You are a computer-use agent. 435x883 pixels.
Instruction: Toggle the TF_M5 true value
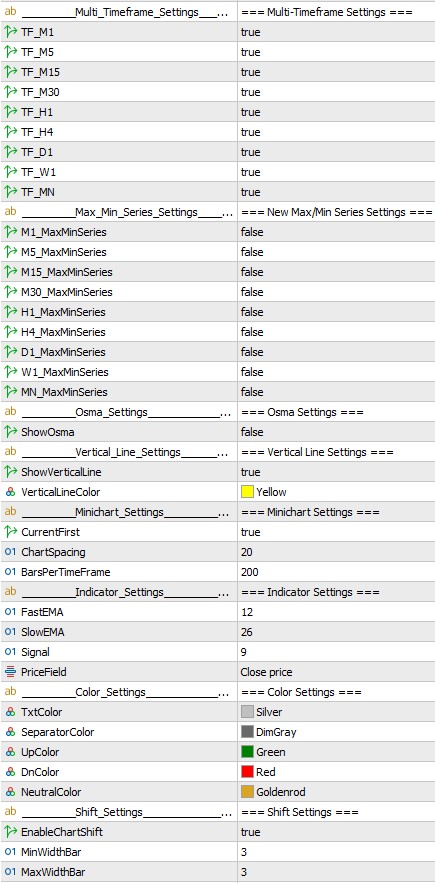(336, 52)
